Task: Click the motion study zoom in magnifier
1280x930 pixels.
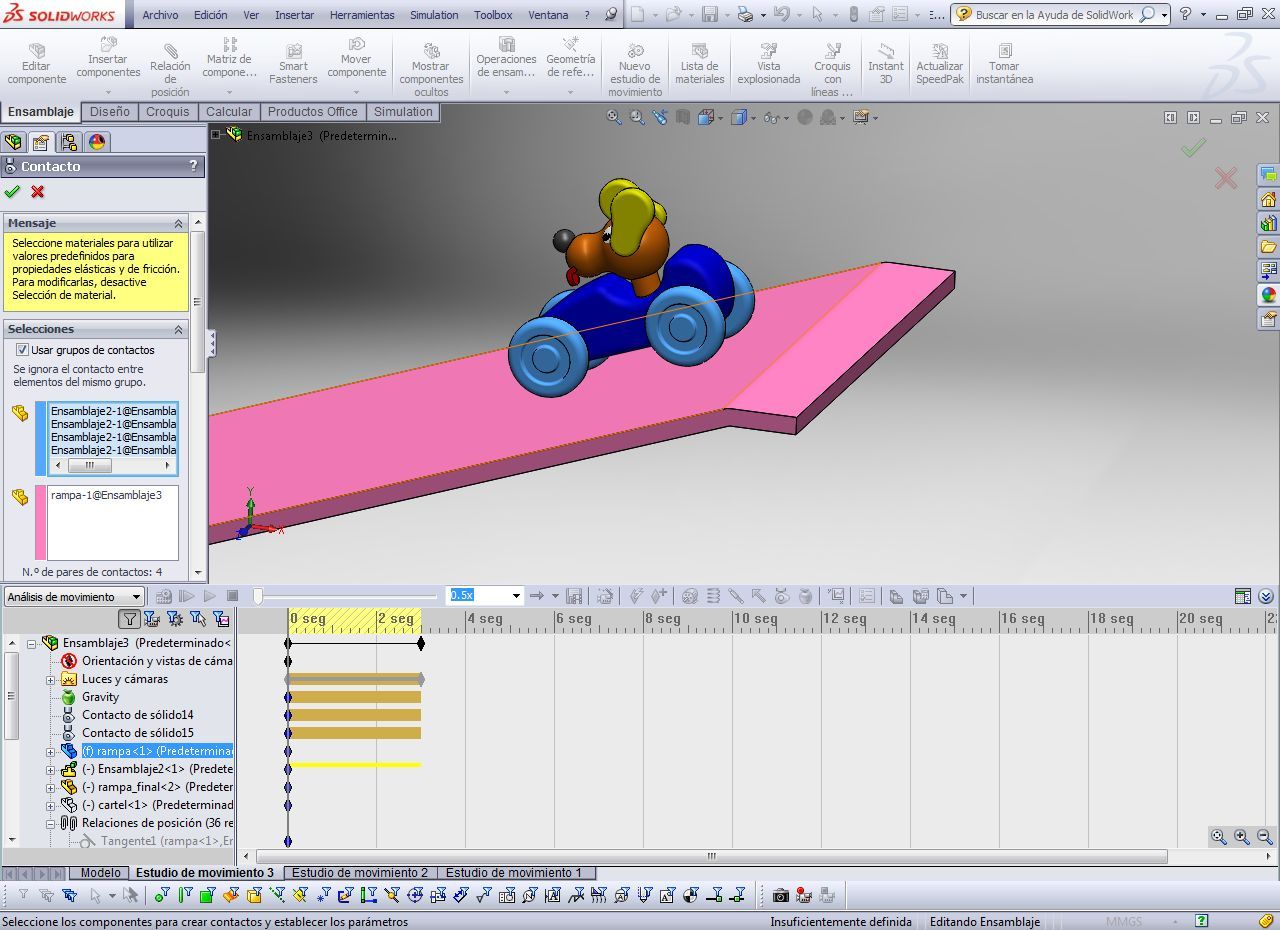Action: pyautogui.click(x=1242, y=837)
